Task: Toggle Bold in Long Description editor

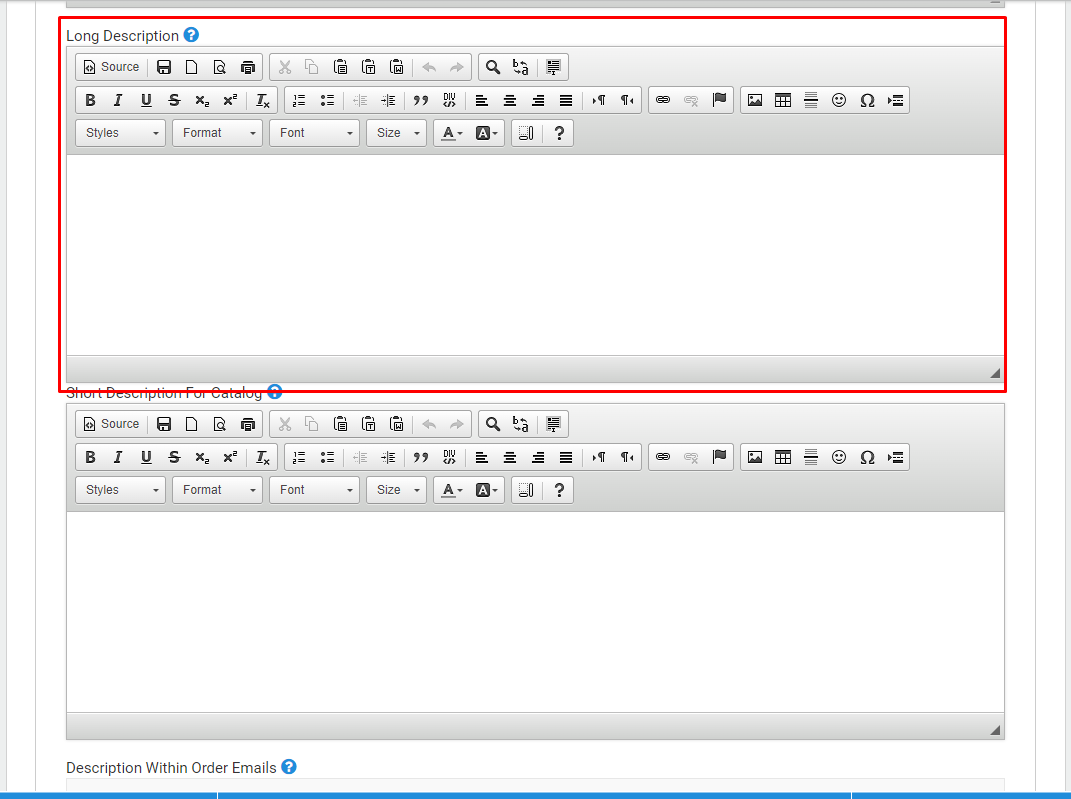Action: 90,100
